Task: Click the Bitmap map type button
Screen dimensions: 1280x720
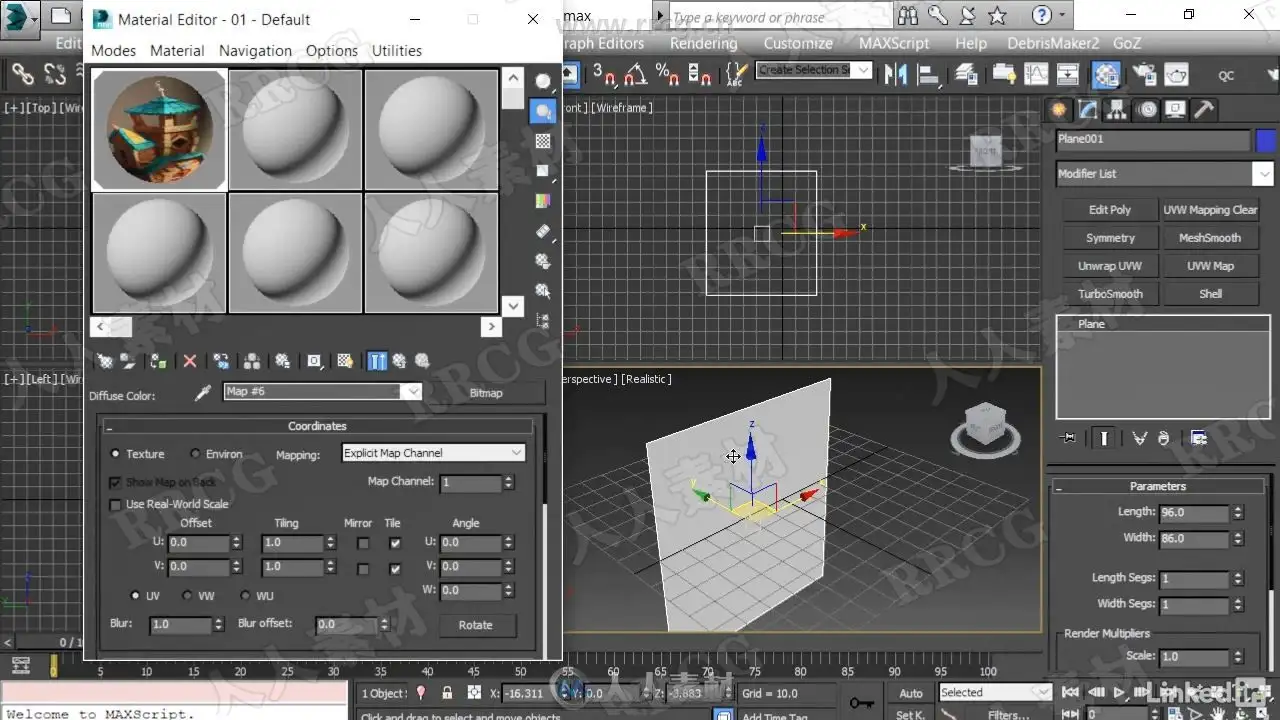Action: click(486, 393)
